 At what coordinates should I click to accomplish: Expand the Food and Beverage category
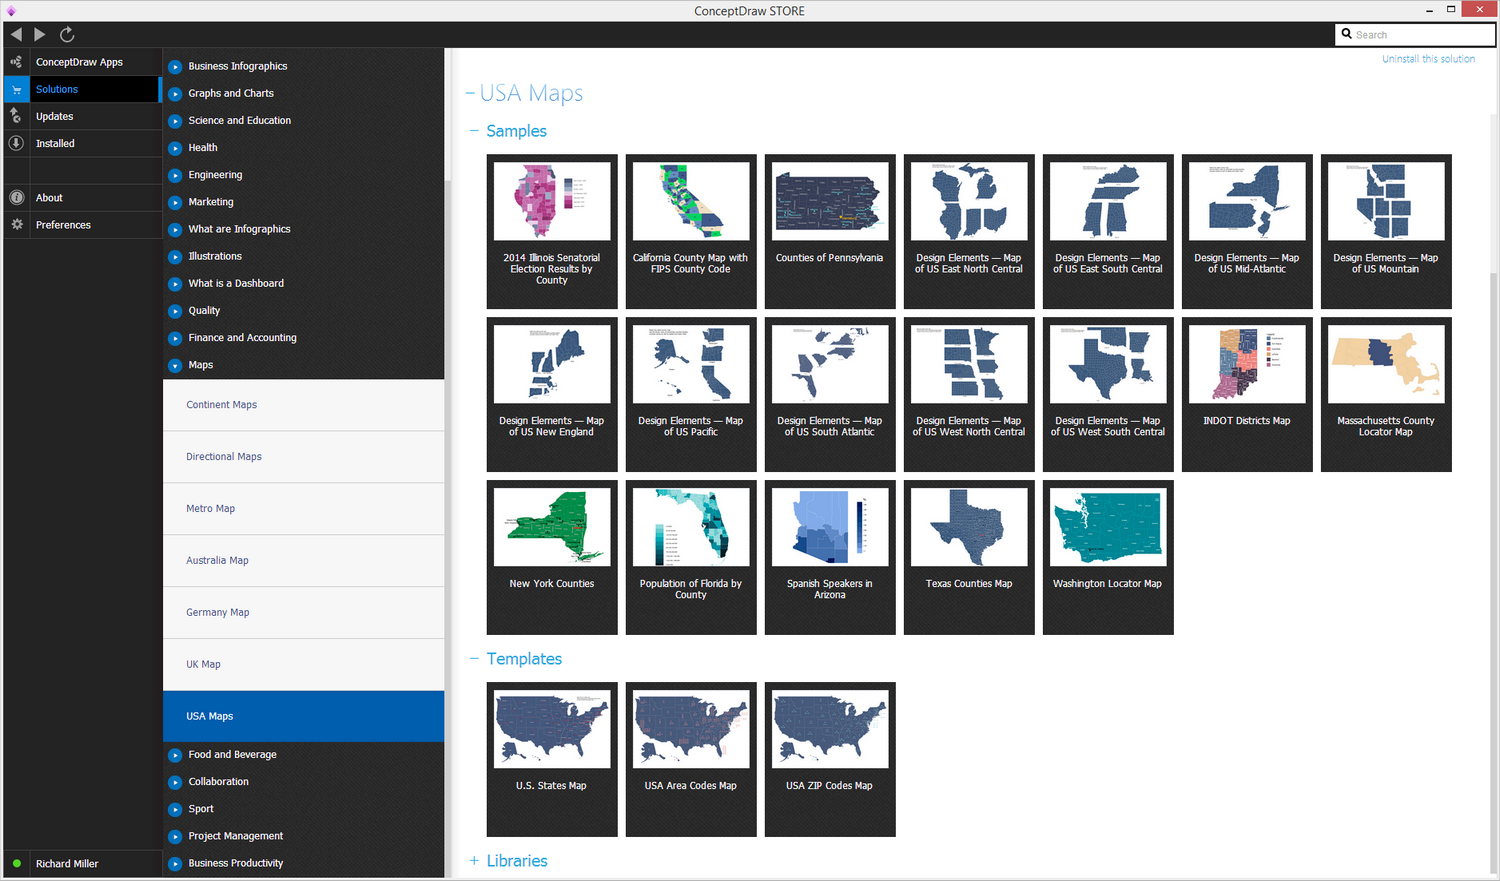175,755
